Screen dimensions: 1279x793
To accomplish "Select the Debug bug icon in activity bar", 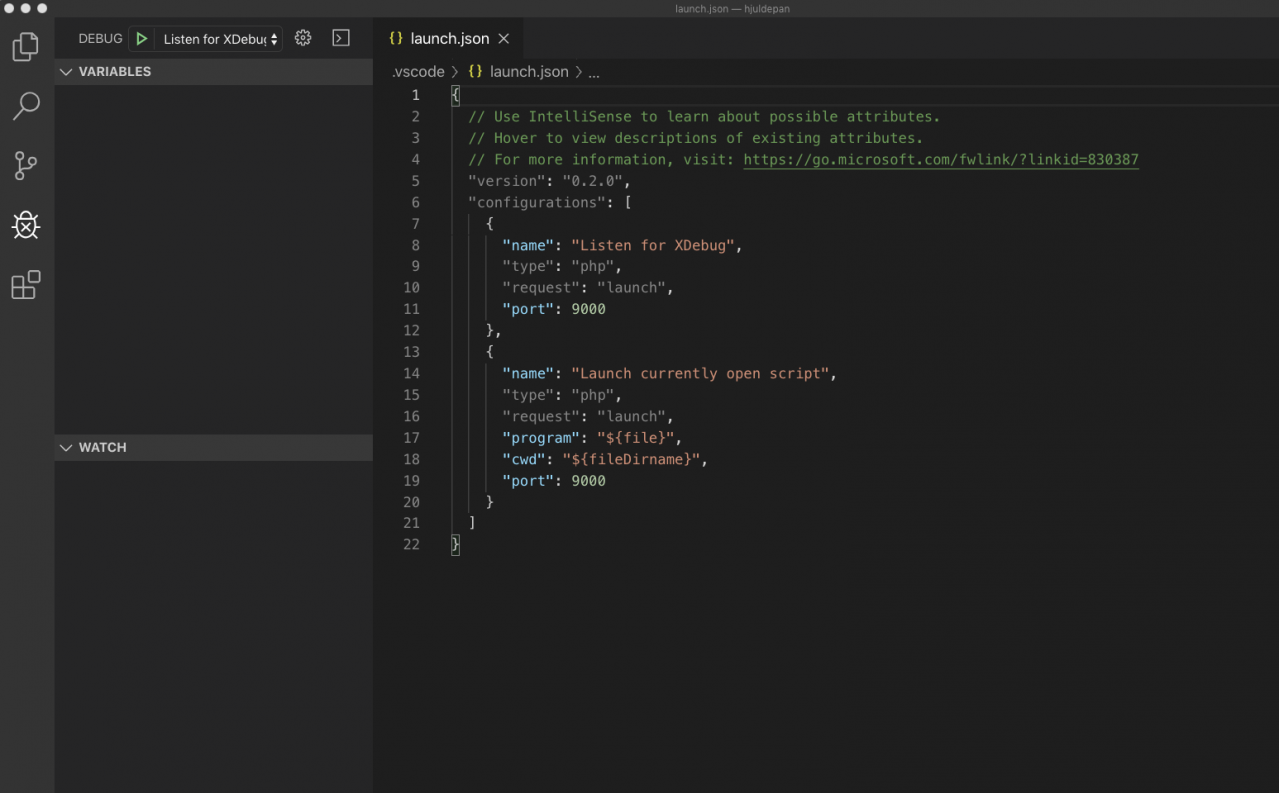I will pyautogui.click(x=26, y=226).
